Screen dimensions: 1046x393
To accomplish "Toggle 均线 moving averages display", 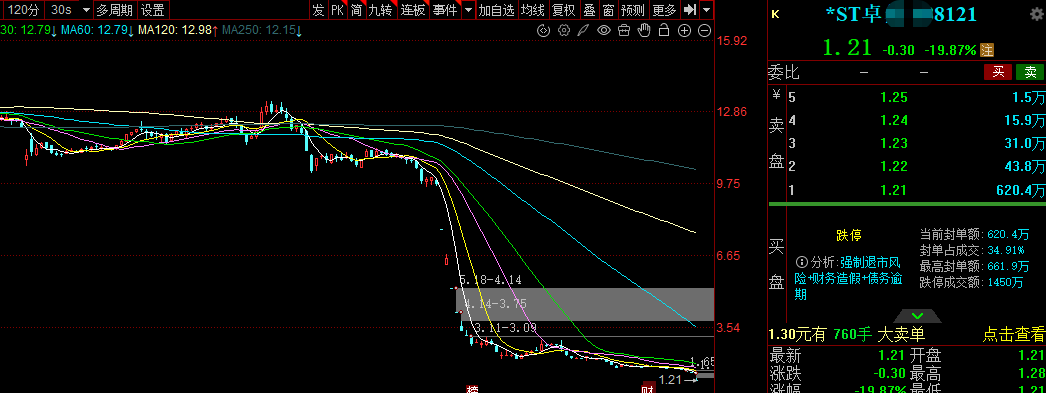I will pos(532,9).
